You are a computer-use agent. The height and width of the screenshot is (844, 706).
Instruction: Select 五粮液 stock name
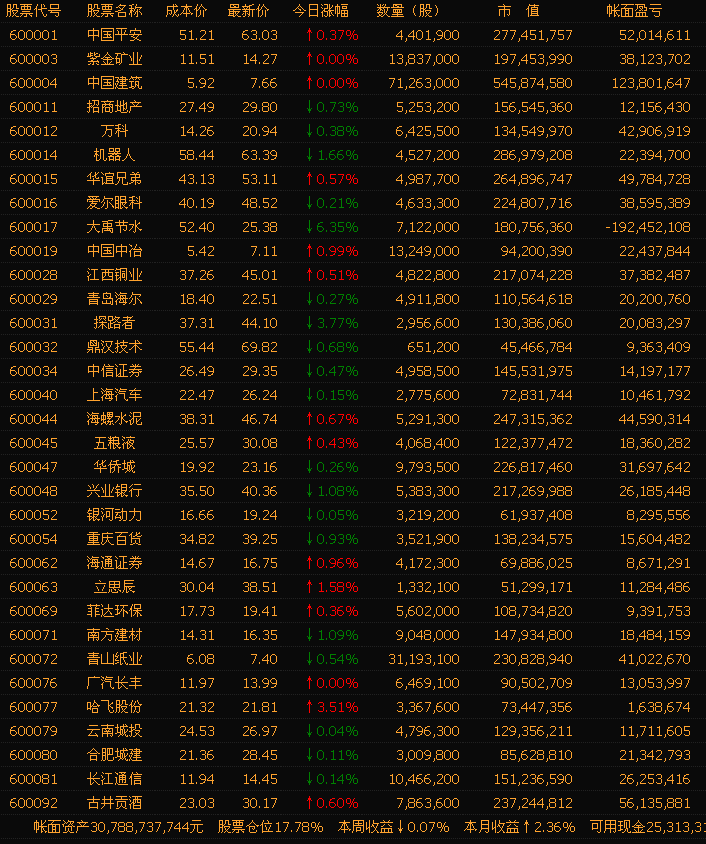point(115,443)
